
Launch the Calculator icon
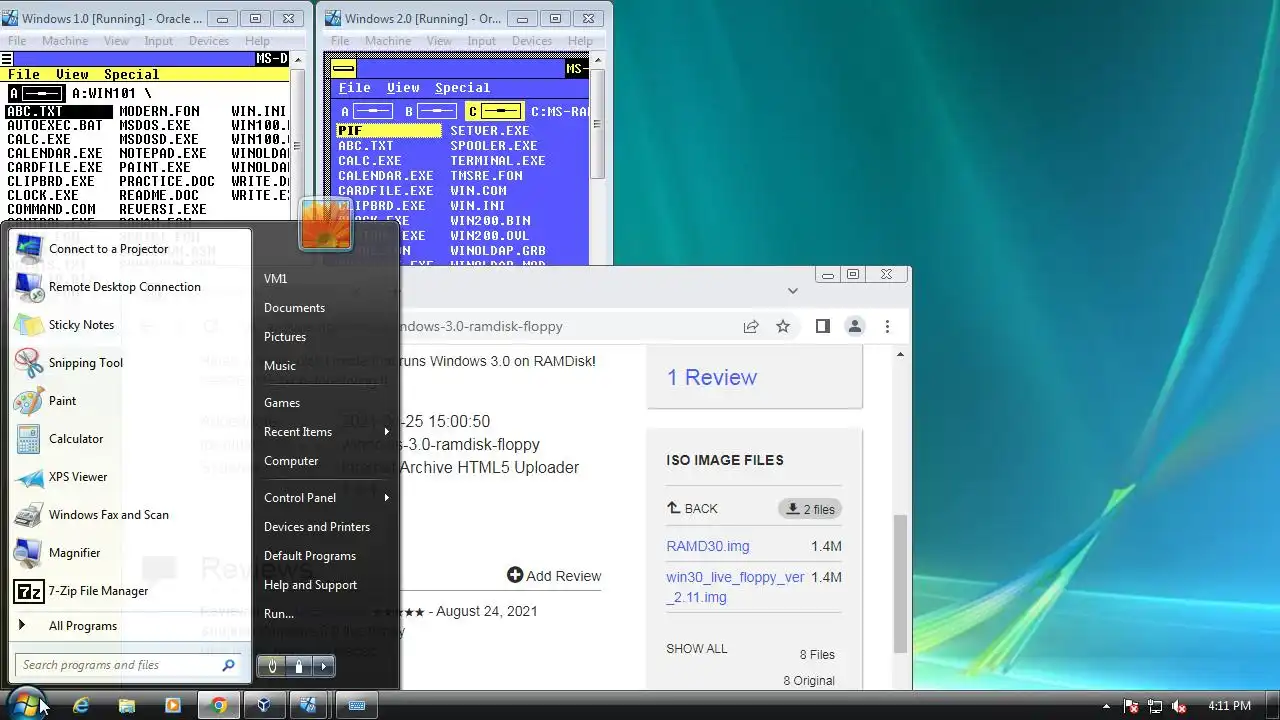[29, 439]
